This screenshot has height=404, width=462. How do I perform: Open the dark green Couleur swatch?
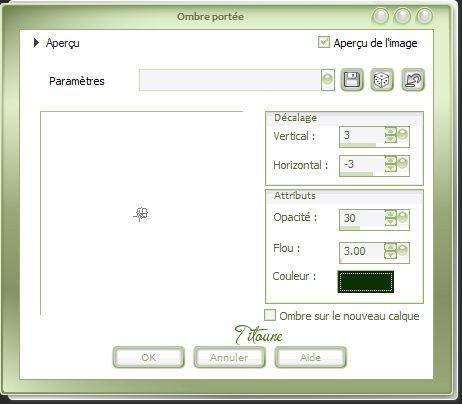click(x=366, y=282)
